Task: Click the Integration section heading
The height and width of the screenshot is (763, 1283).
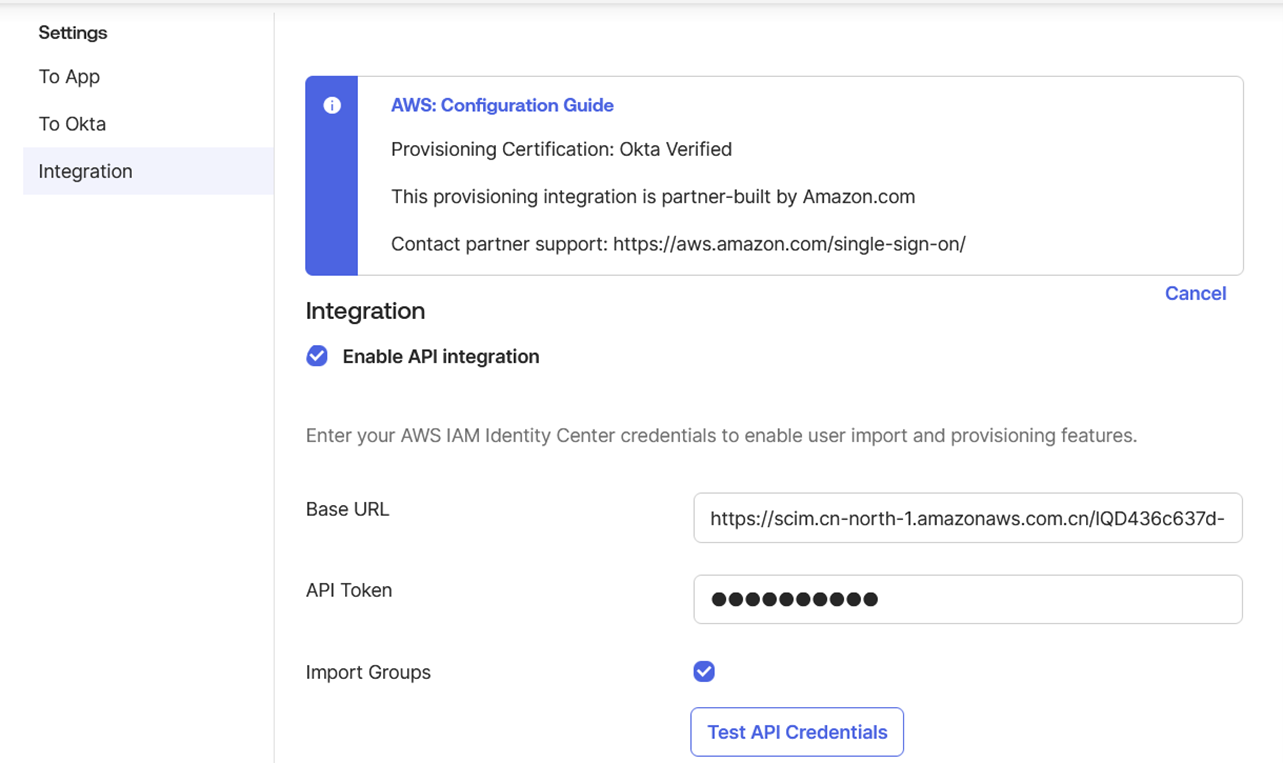Action: (365, 311)
